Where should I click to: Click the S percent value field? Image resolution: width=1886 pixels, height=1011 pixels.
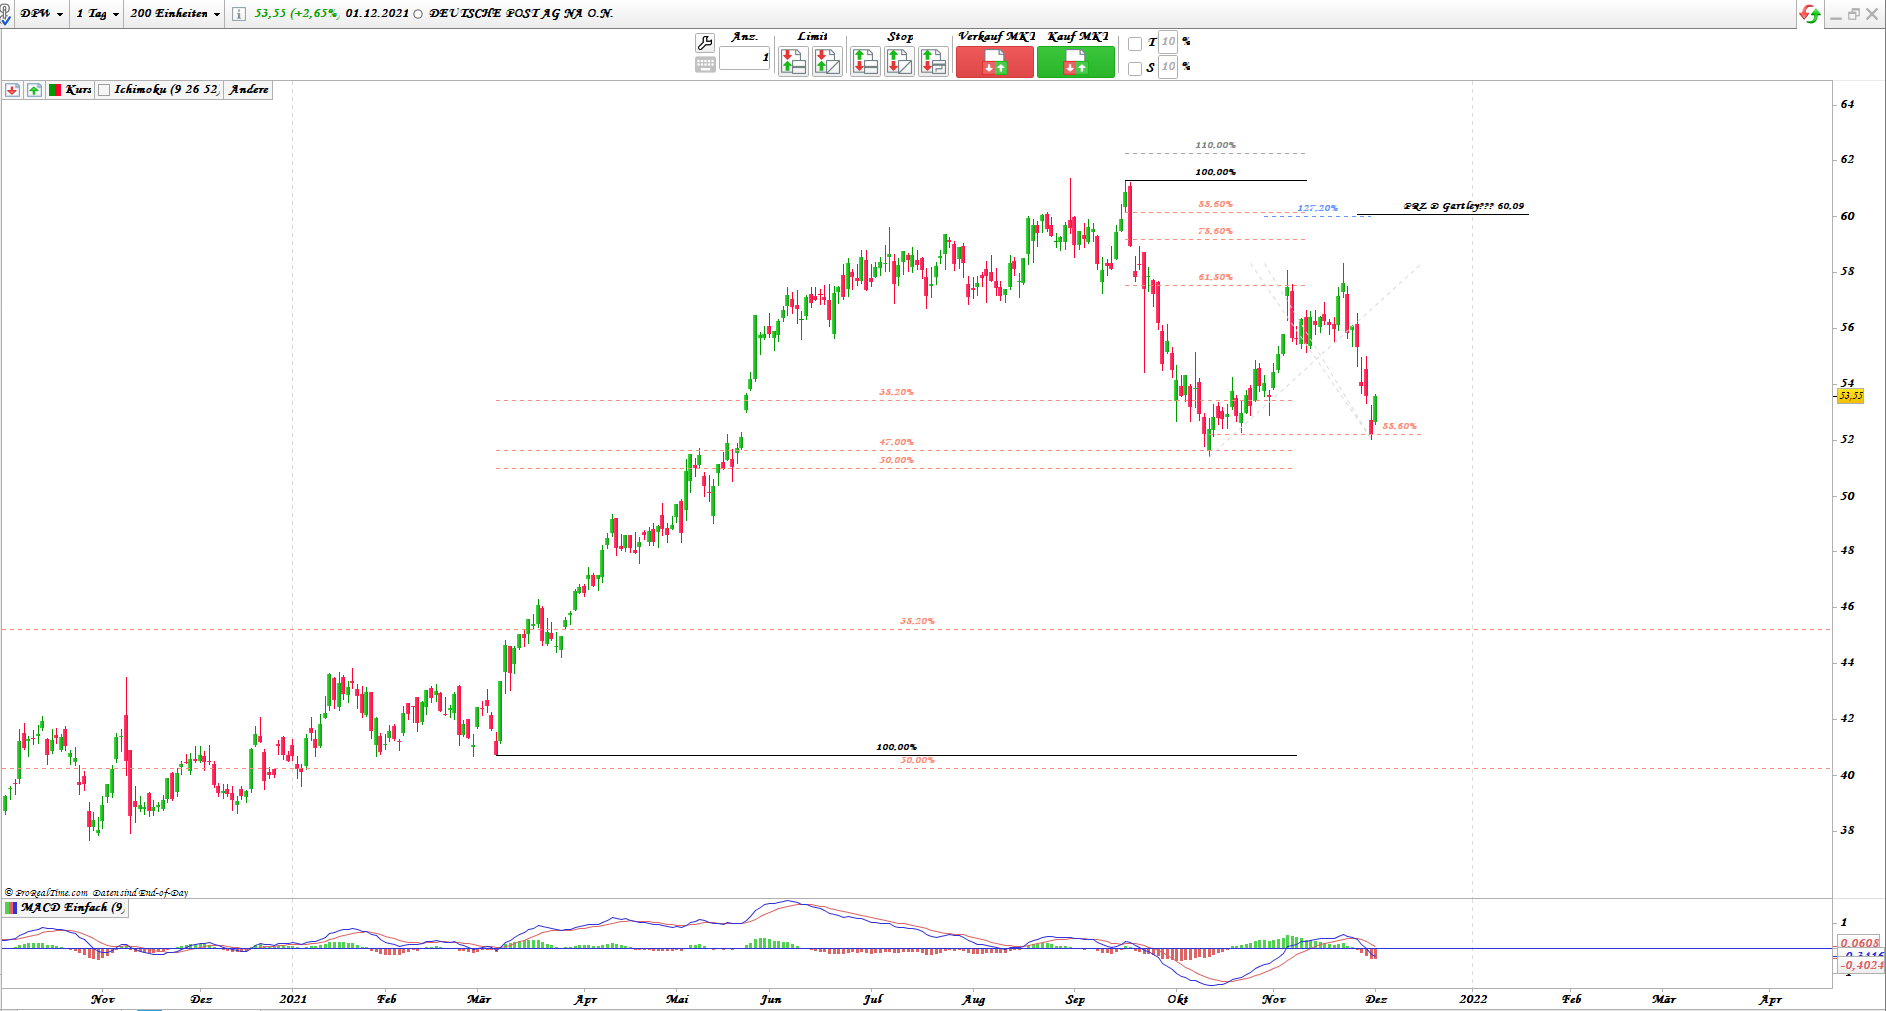pyautogui.click(x=1168, y=67)
